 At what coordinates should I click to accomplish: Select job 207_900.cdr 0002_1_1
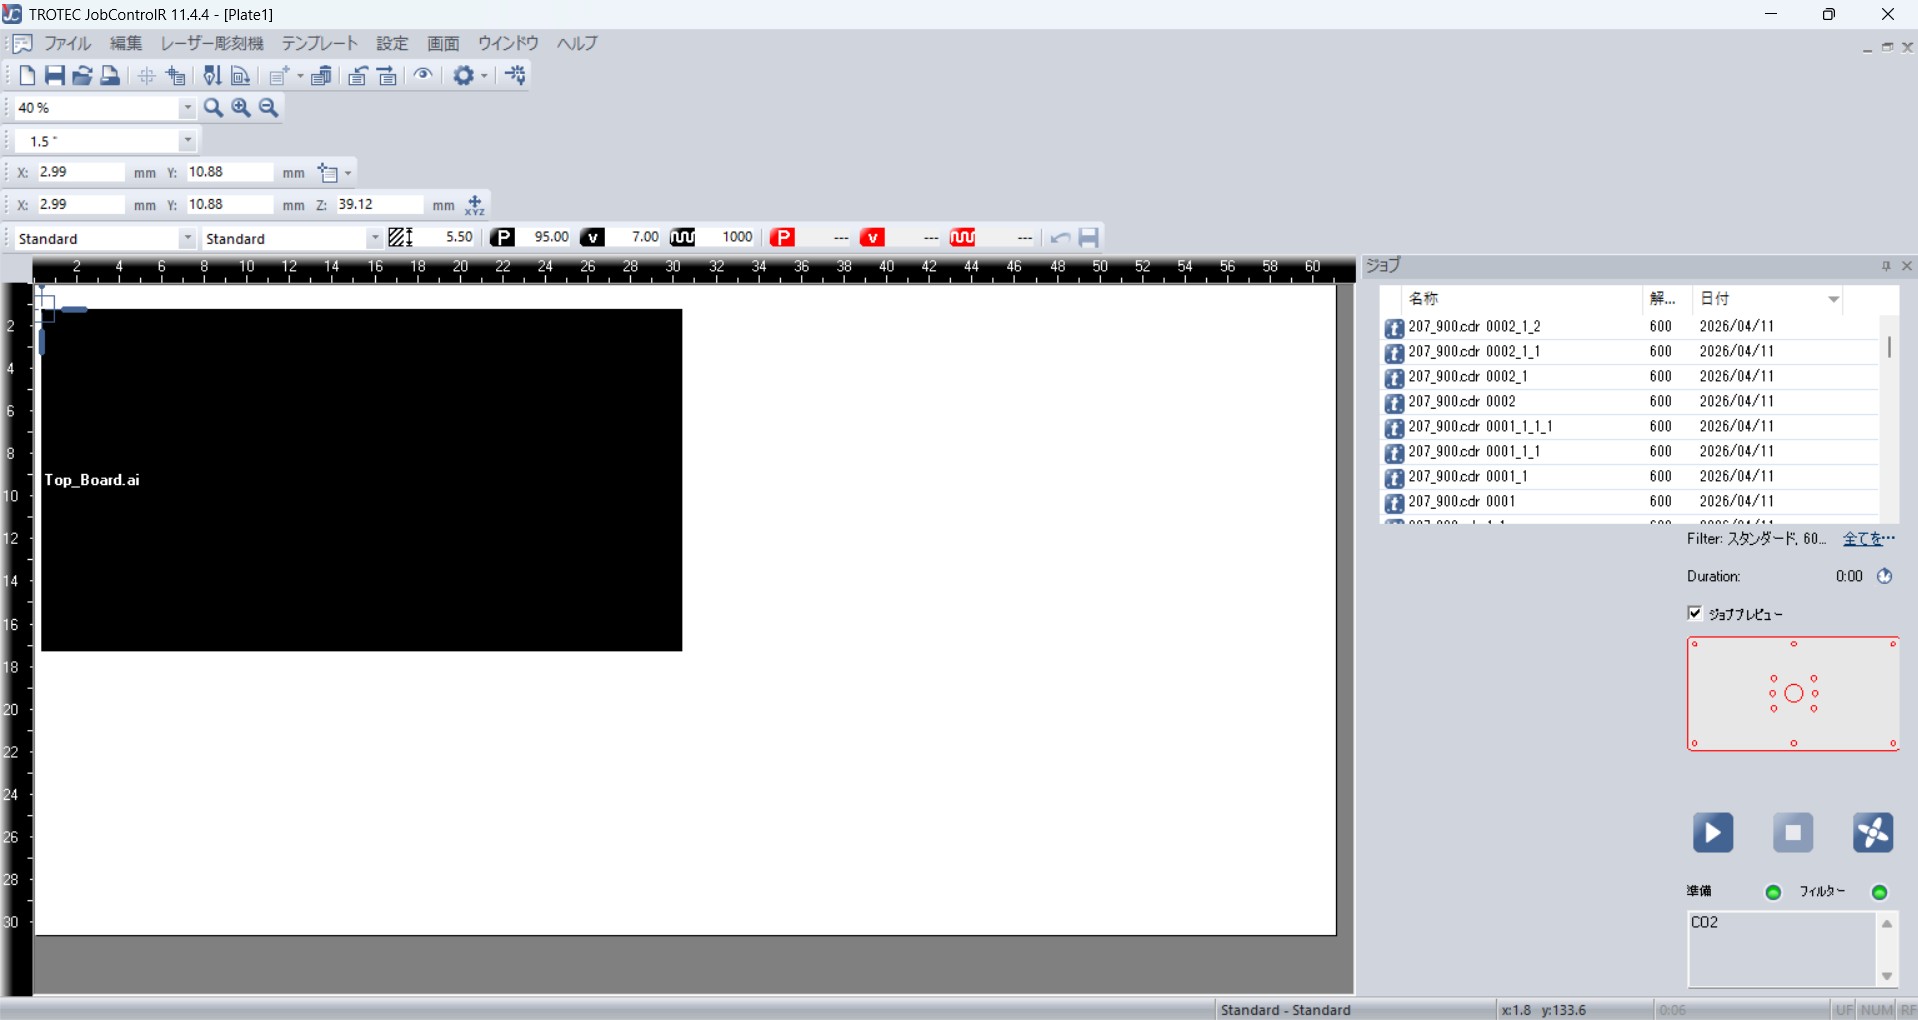(x=1629, y=352)
